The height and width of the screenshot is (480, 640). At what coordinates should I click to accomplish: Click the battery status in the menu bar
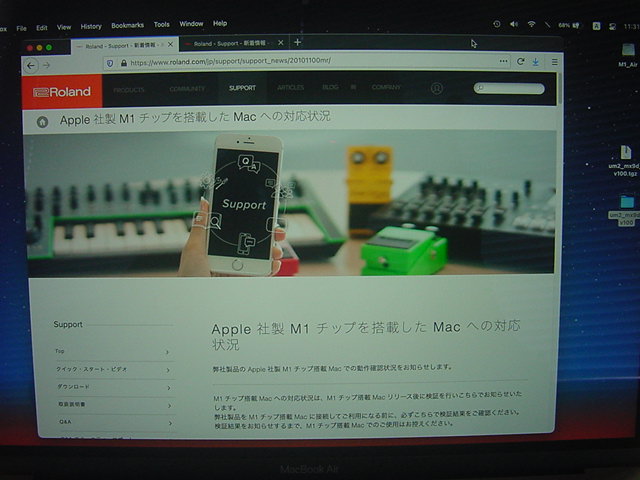coord(569,25)
